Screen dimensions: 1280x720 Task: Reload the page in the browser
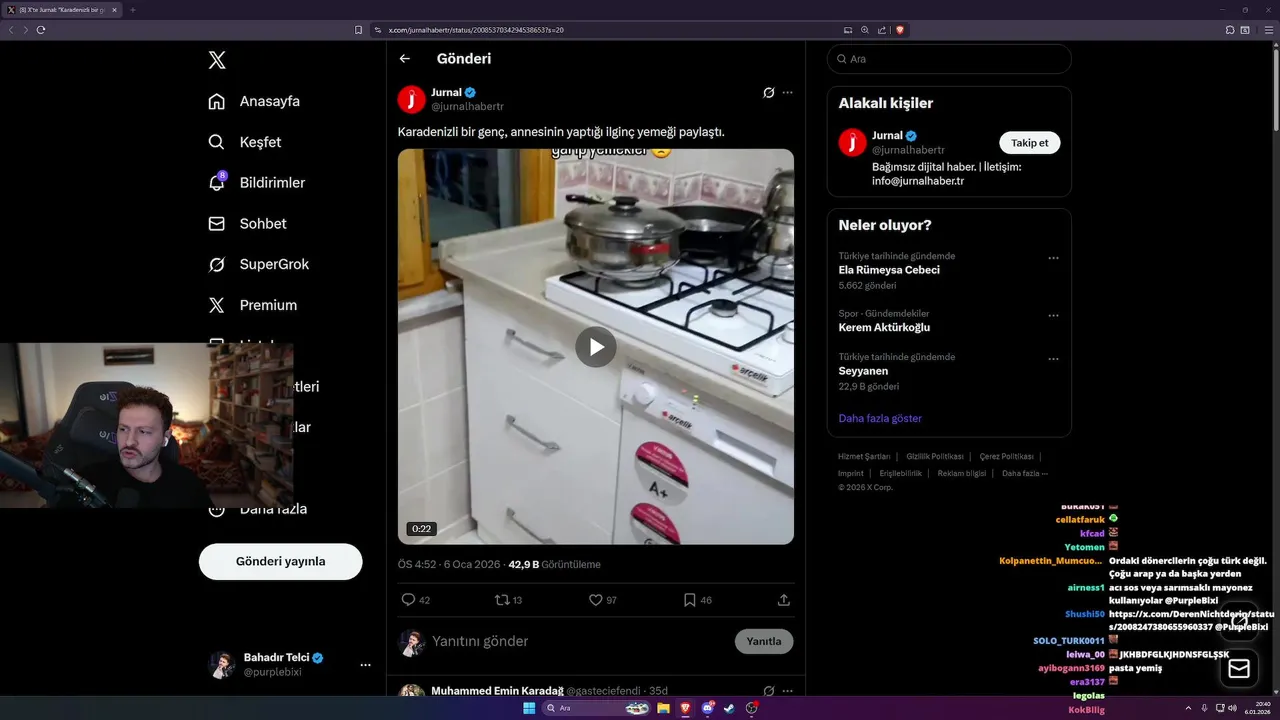(x=41, y=30)
